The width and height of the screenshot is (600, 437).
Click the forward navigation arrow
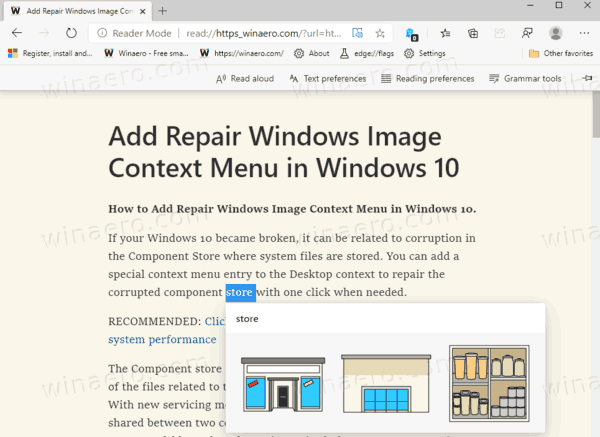click(44, 33)
